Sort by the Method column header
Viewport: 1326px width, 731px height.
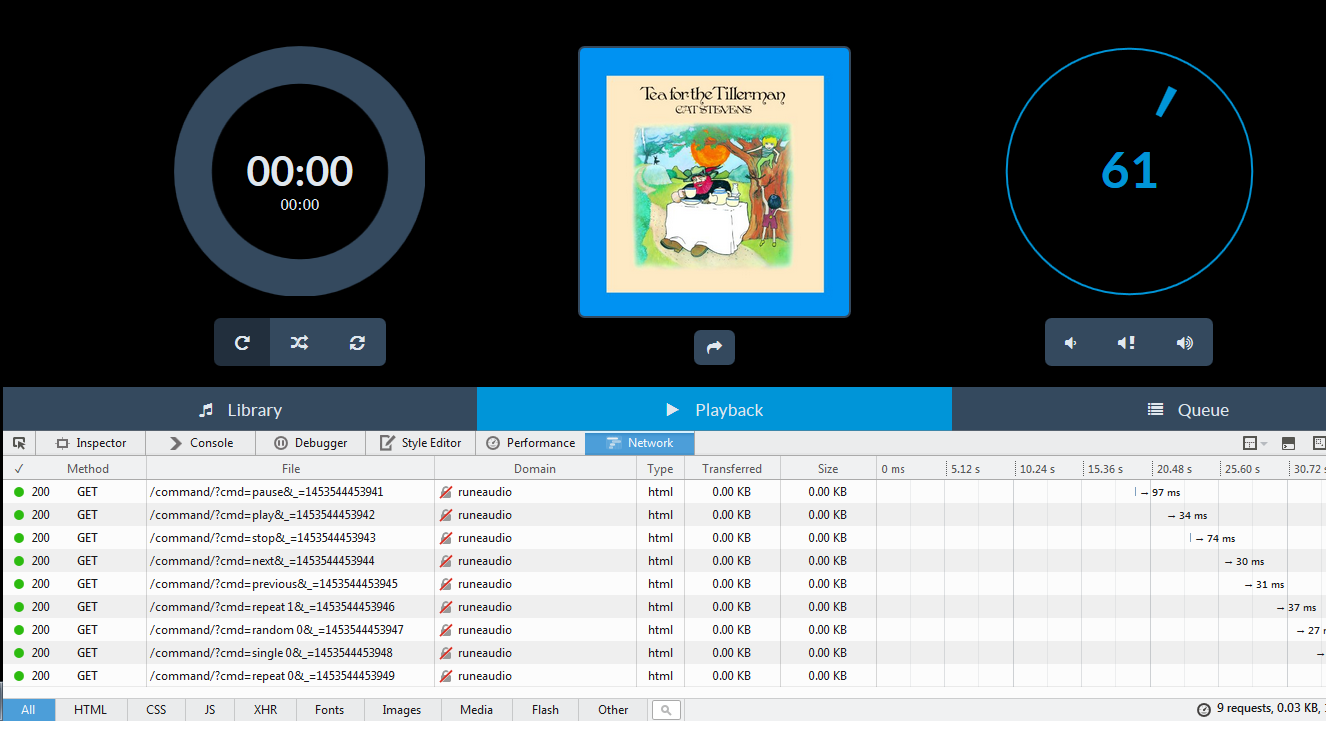click(x=88, y=468)
